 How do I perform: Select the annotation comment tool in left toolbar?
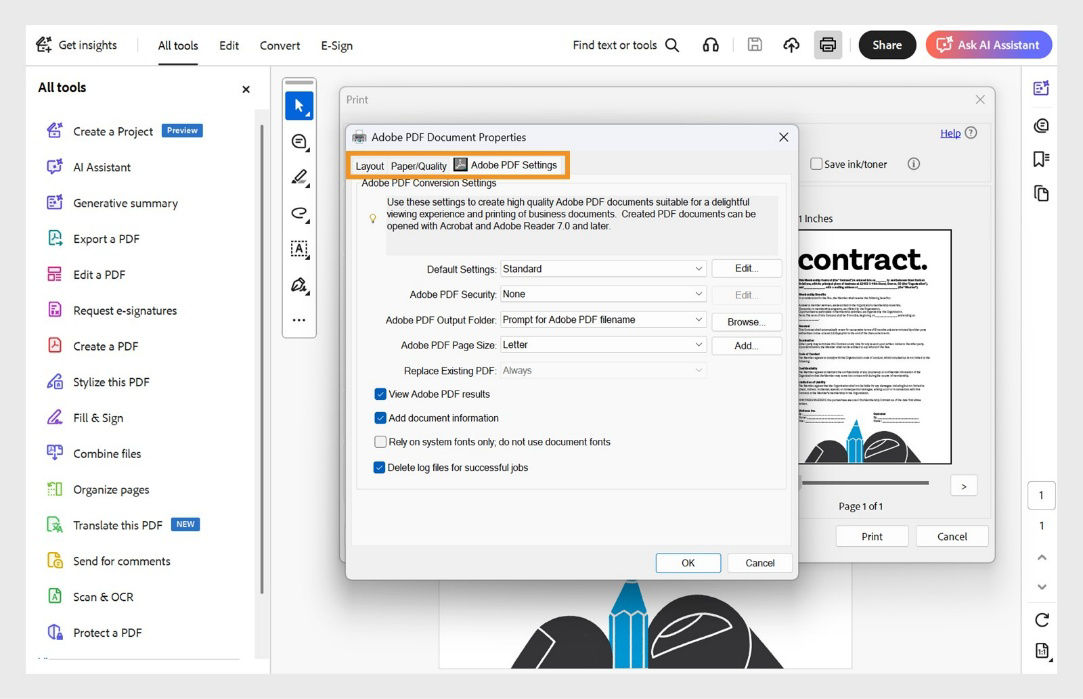pyautogui.click(x=298, y=141)
